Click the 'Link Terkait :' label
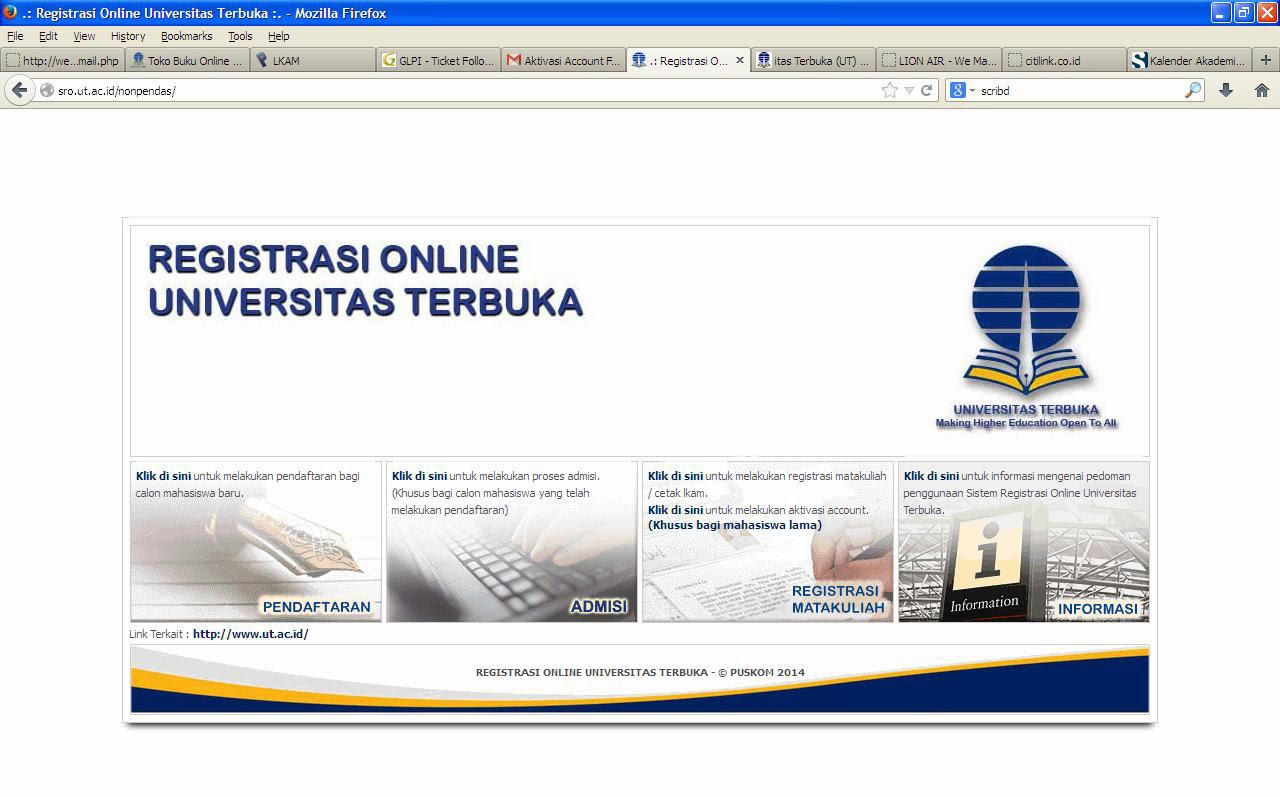The height and width of the screenshot is (797, 1280). [x=159, y=634]
